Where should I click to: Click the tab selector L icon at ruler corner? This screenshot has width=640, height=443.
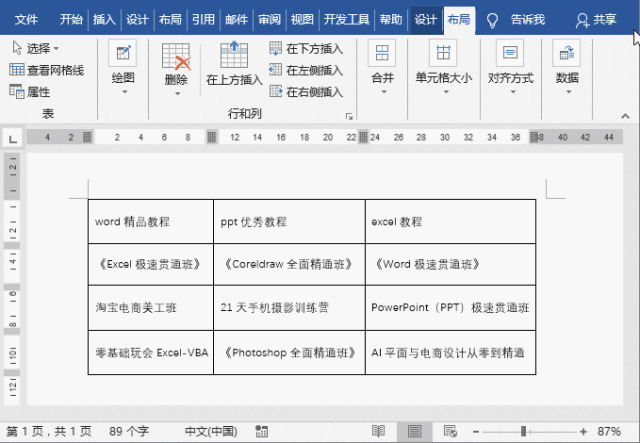pyautogui.click(x=13, y=138)
